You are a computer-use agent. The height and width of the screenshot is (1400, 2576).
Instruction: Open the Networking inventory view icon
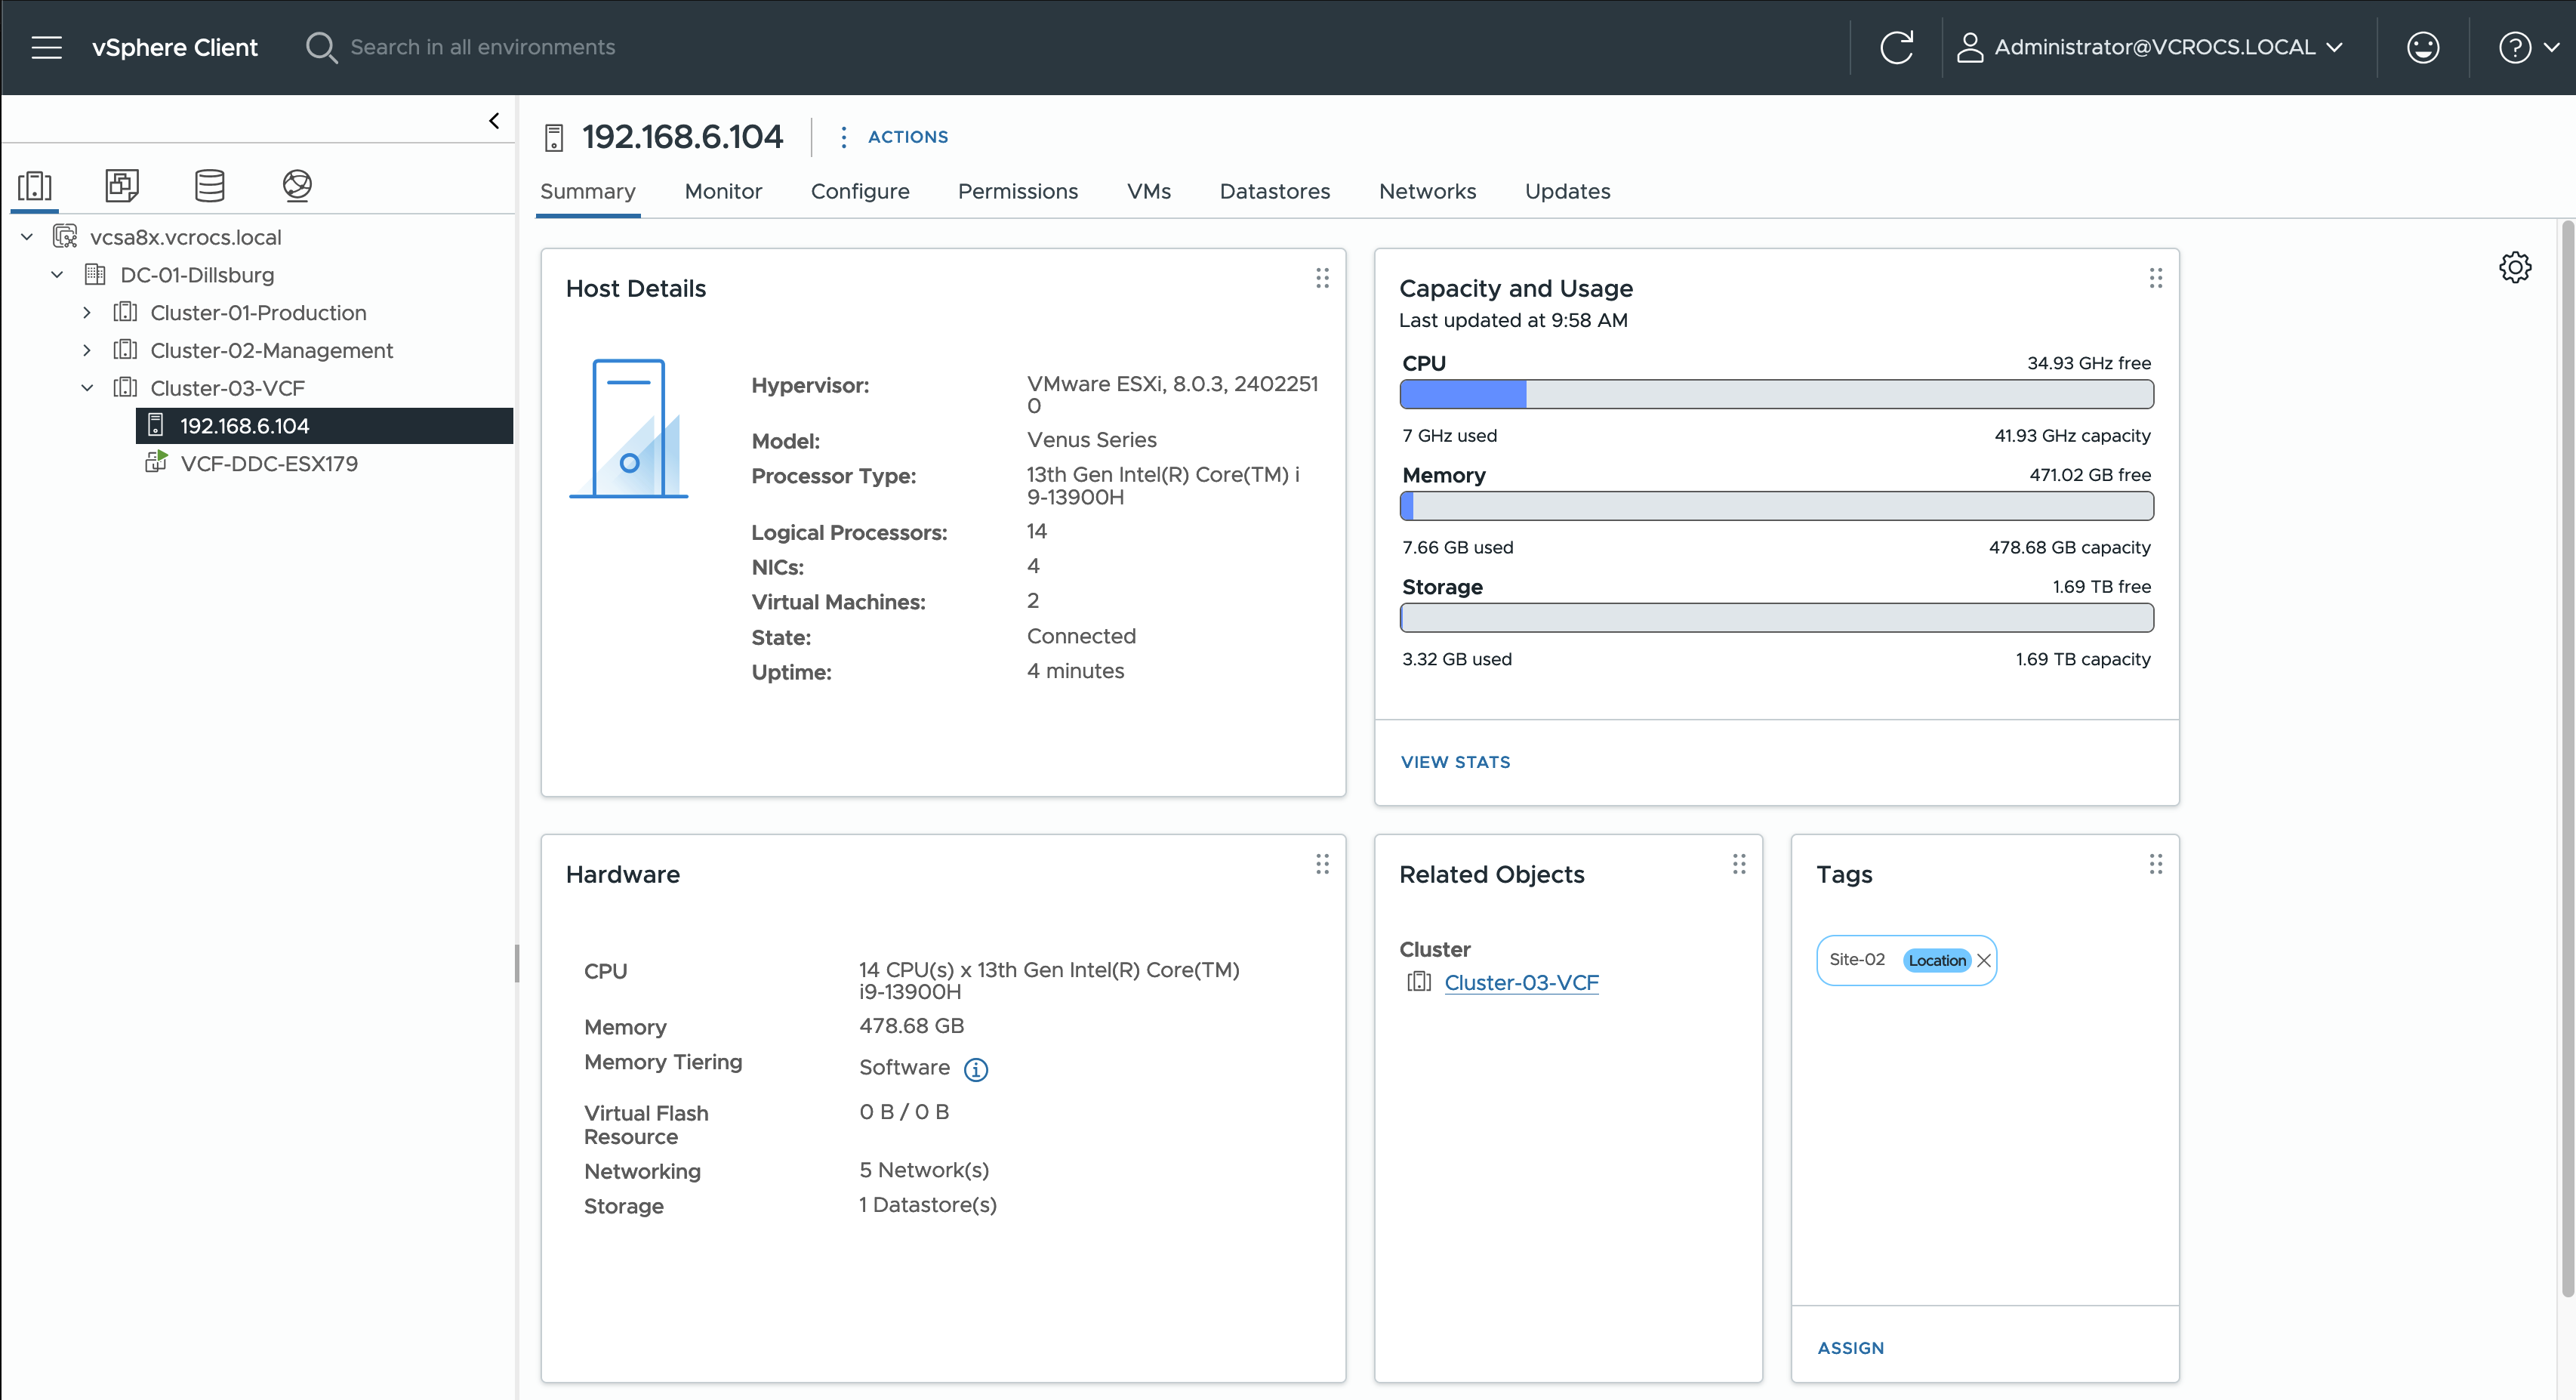(297, 185)
